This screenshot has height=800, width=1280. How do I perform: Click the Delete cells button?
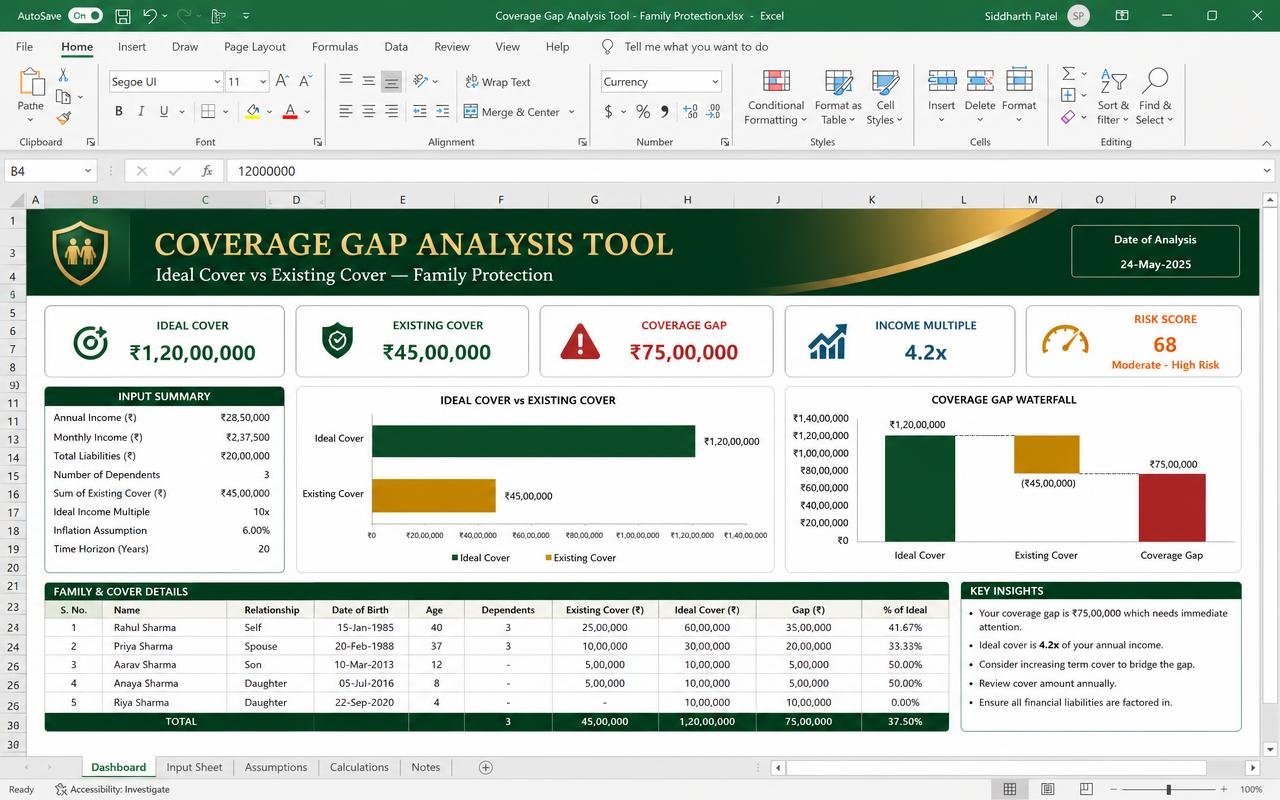click(980, 96)
